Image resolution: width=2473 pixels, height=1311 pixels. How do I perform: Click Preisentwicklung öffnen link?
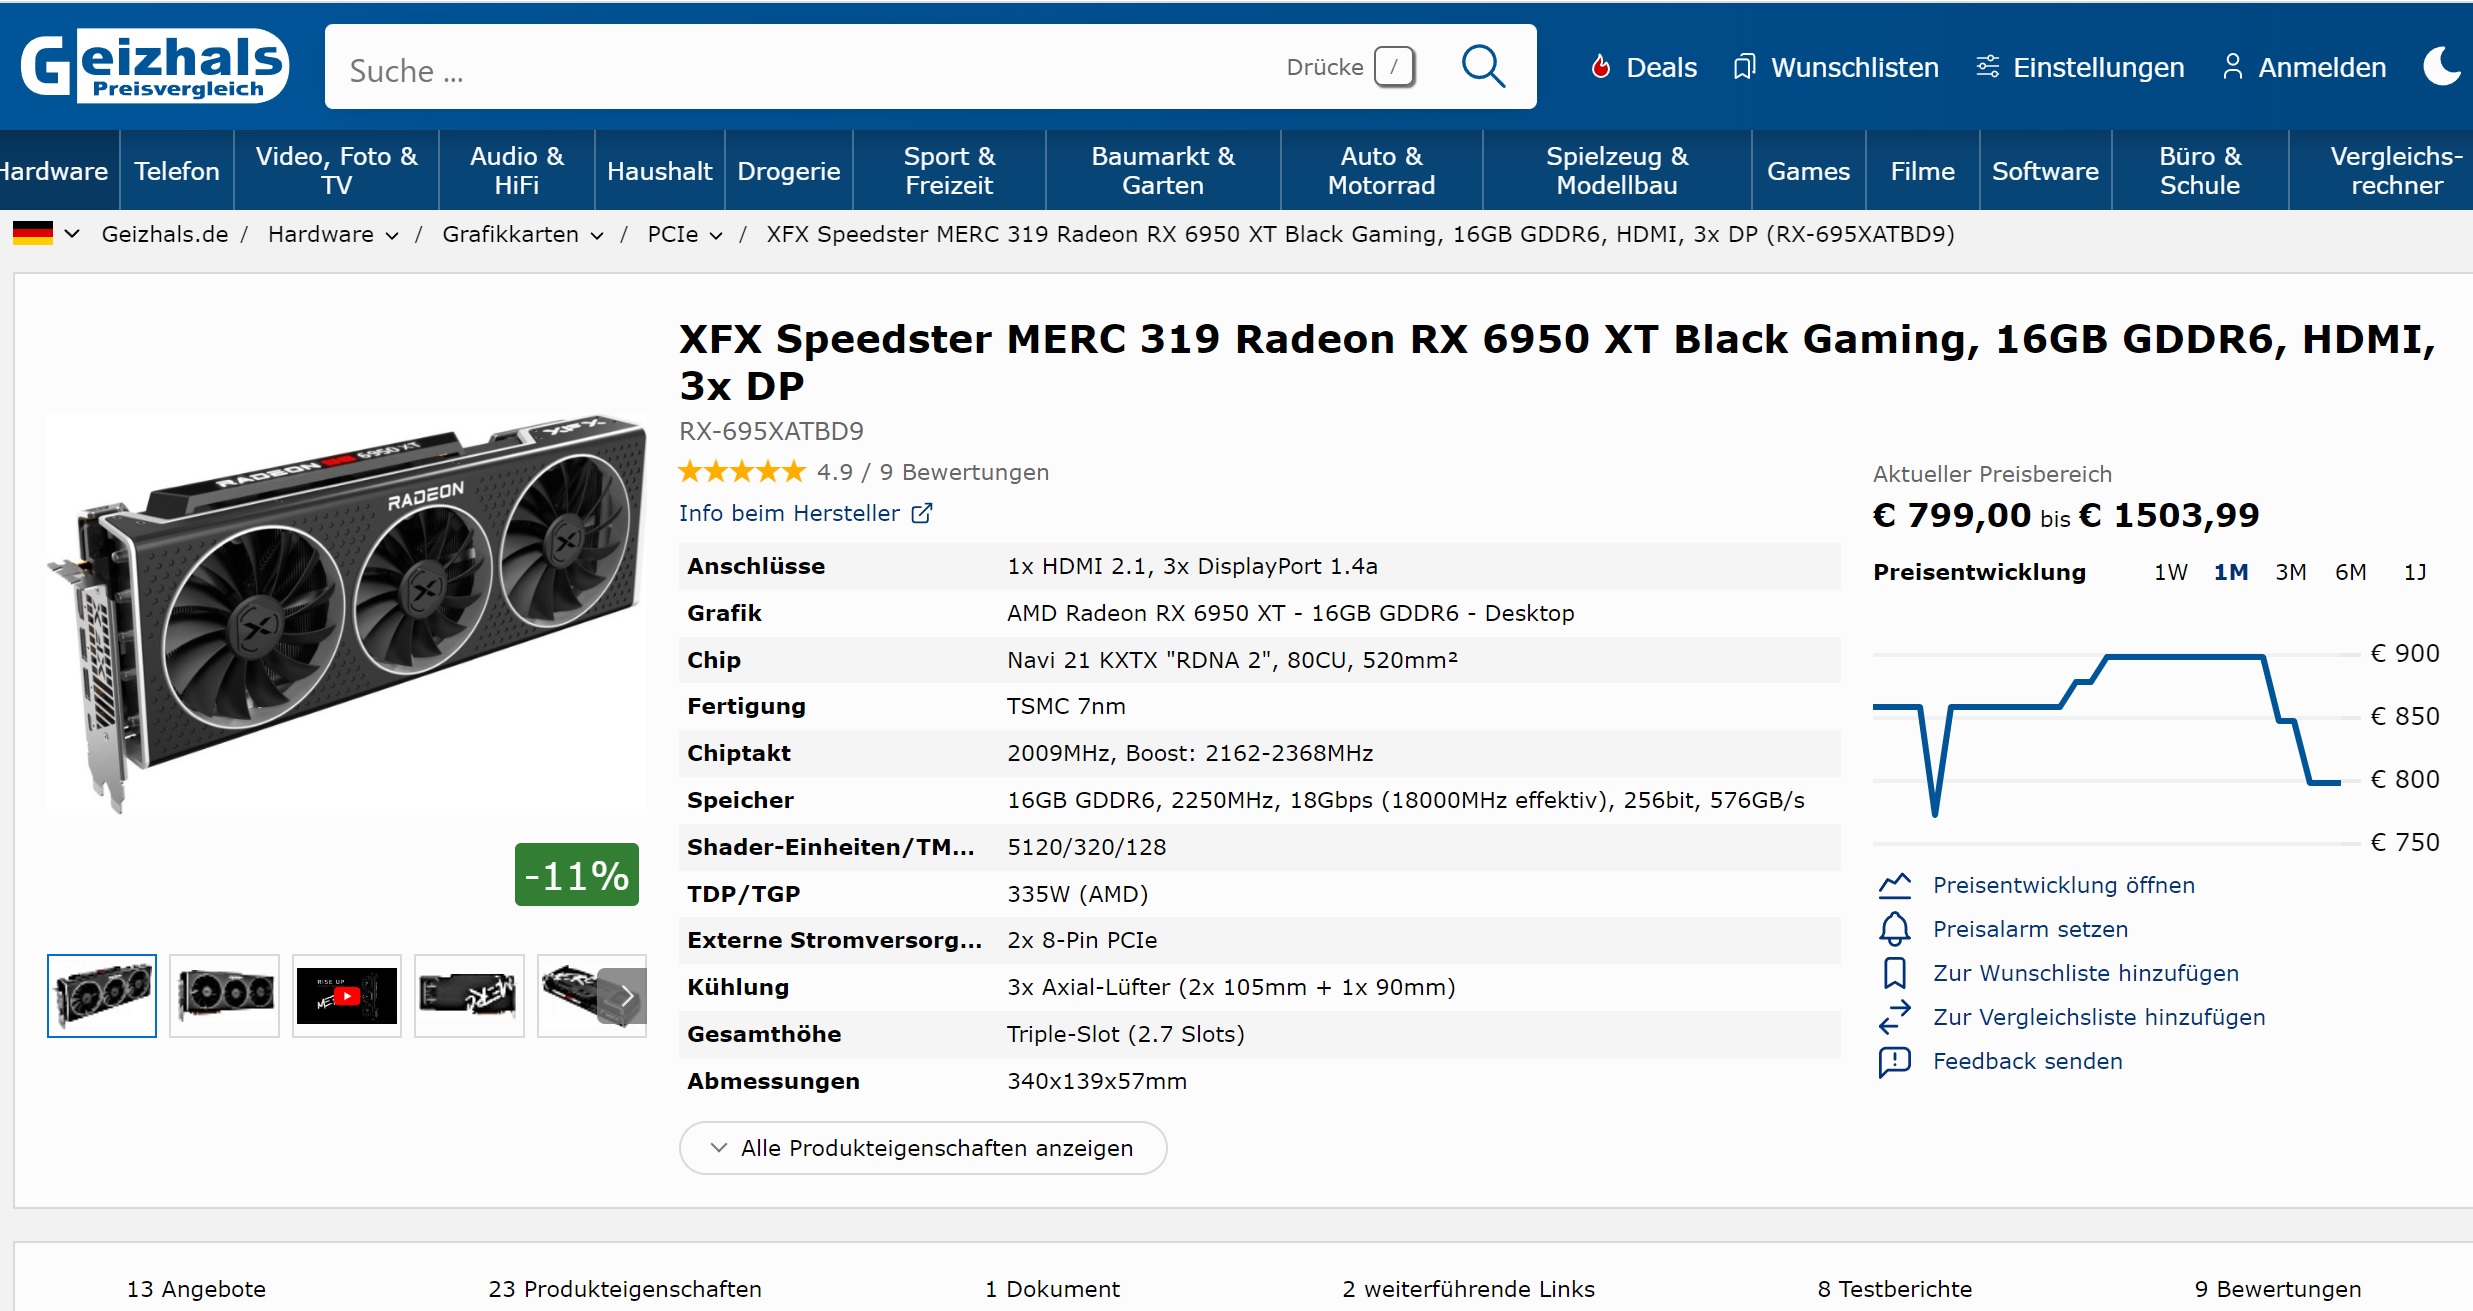2063,885
